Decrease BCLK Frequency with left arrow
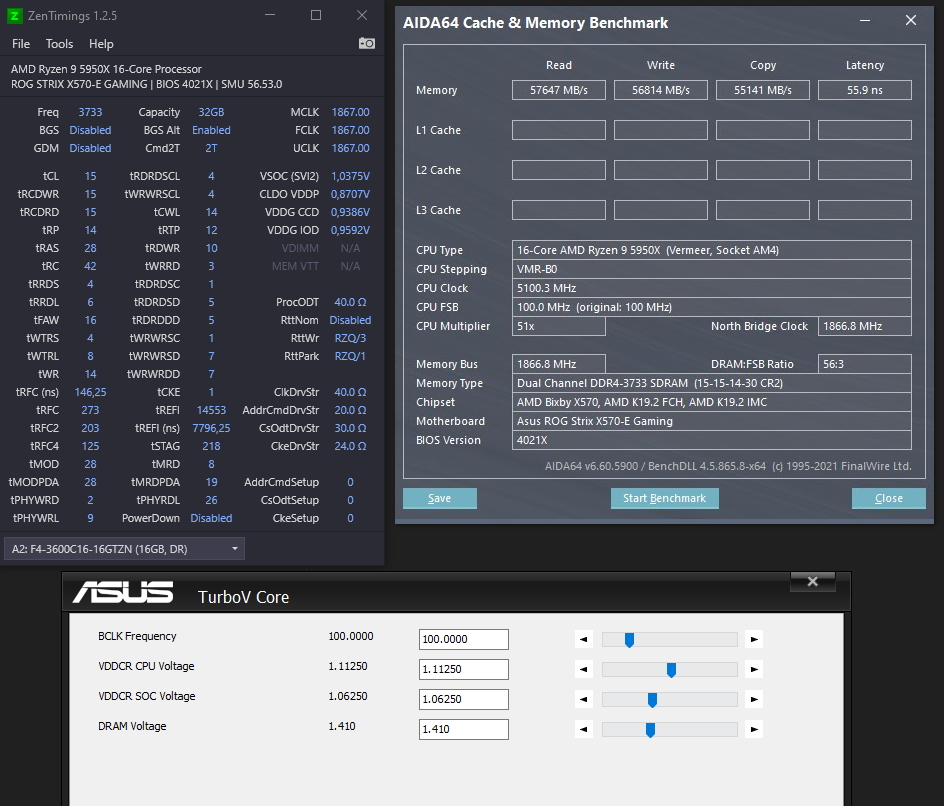The height and width of the screenshot is (806, 944). click(x=583, y=639)
